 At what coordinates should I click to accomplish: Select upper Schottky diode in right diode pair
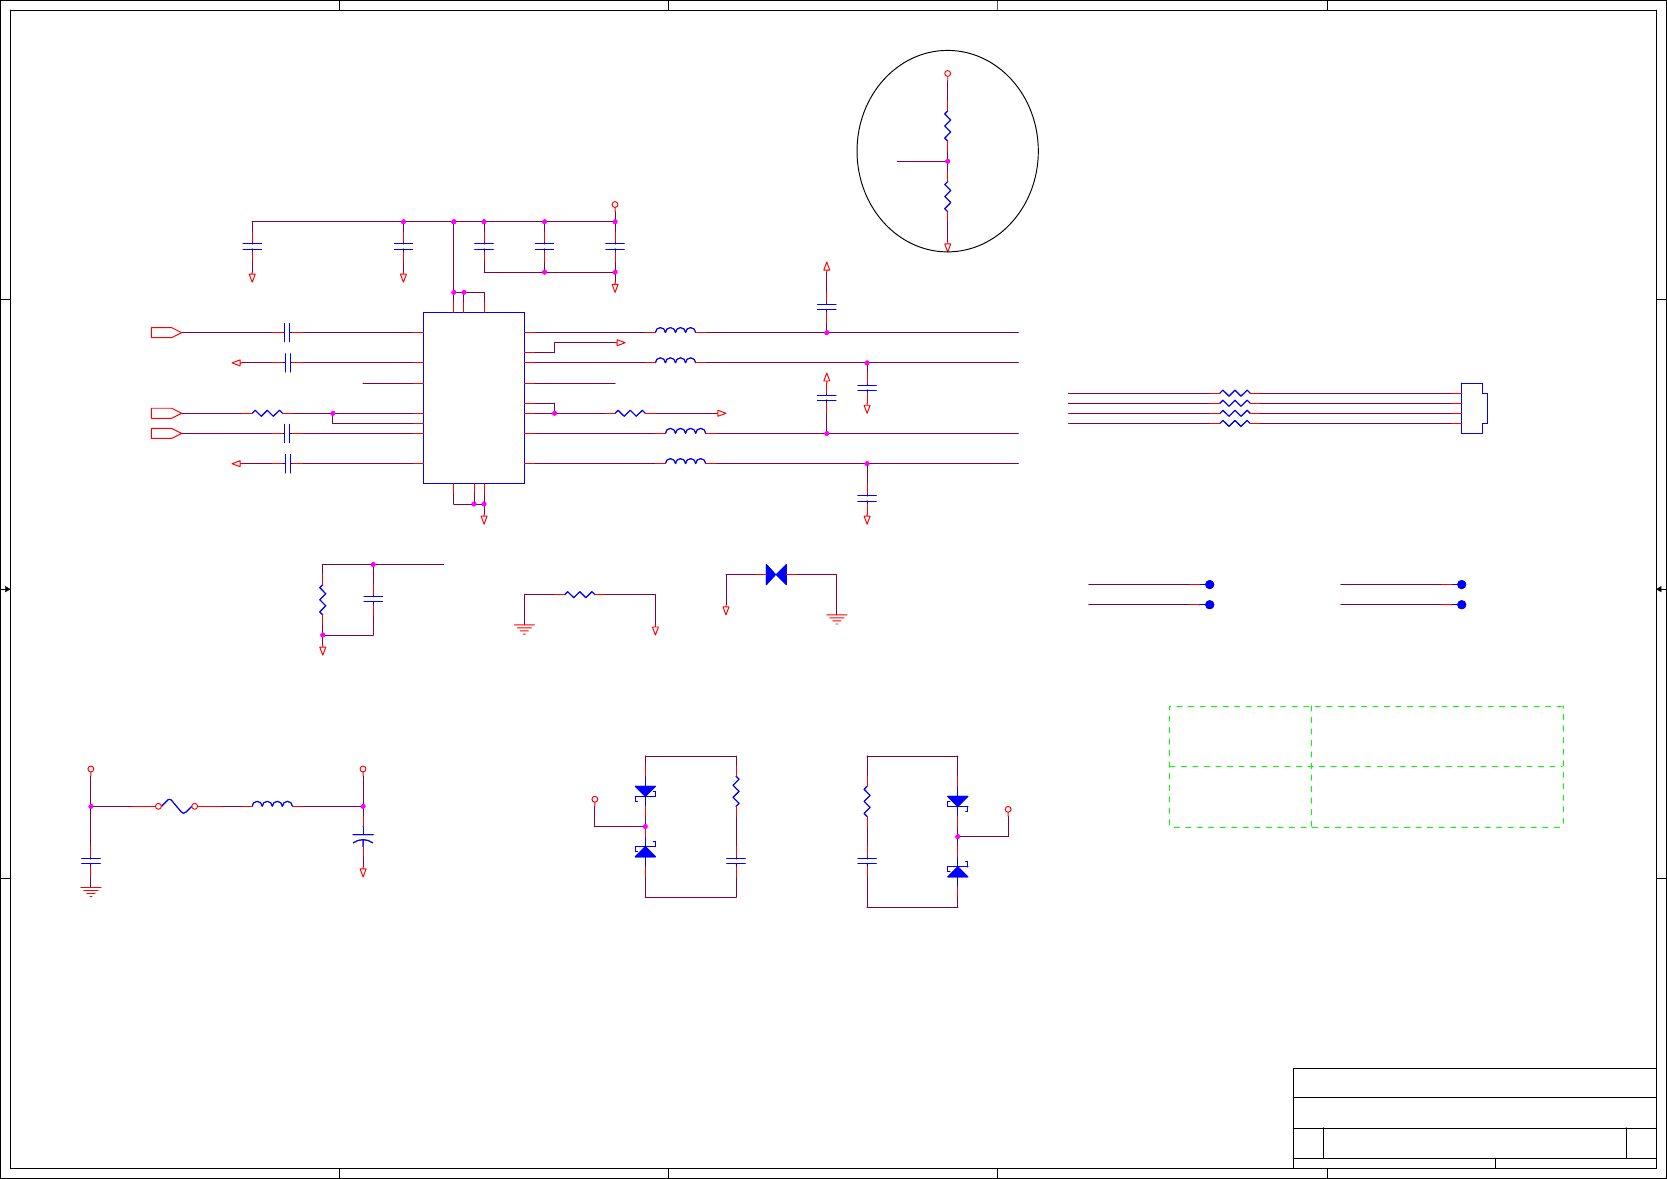pyautogui.click(x=957, y=802)
